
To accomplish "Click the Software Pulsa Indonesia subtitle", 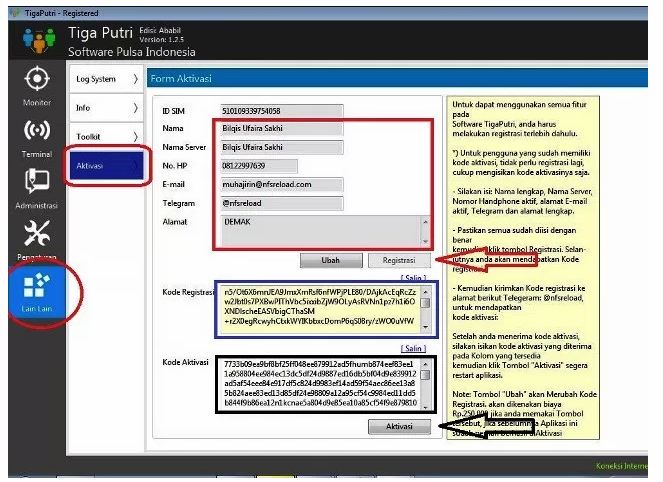I will pyautogui.click(x=132, y=52).
